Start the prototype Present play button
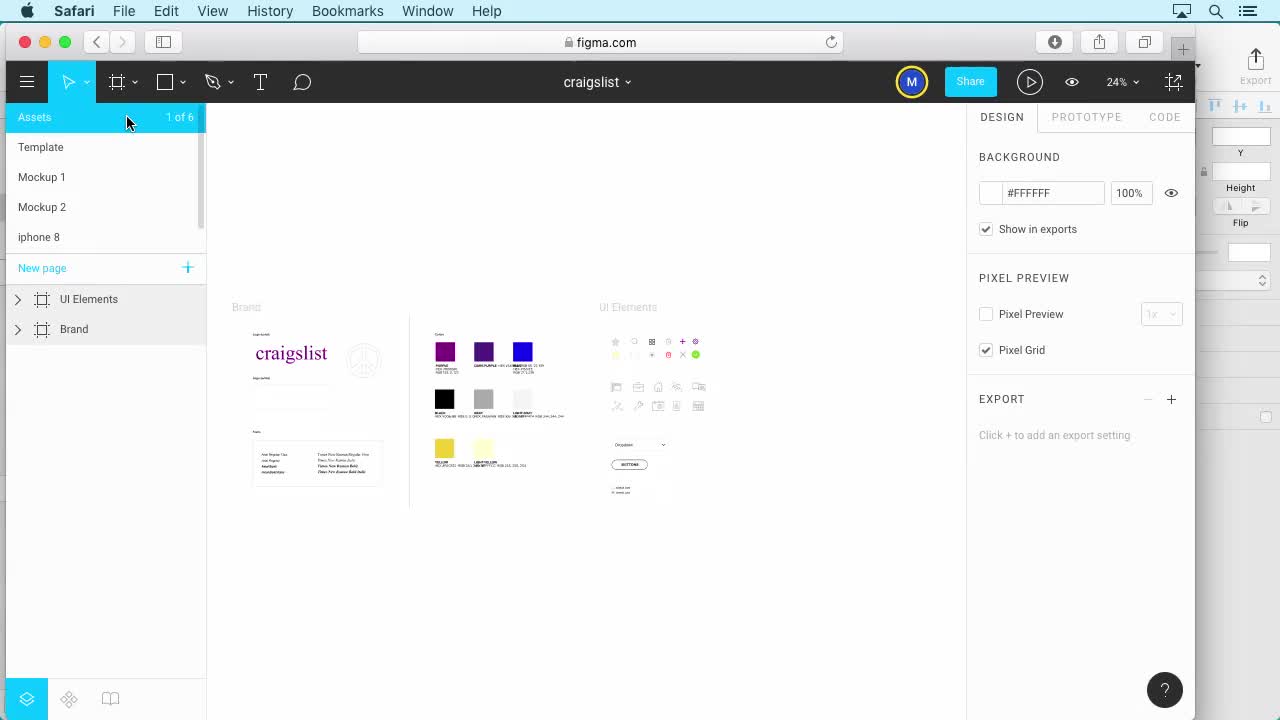1280x720 pixels. [x=1029, y=82]
